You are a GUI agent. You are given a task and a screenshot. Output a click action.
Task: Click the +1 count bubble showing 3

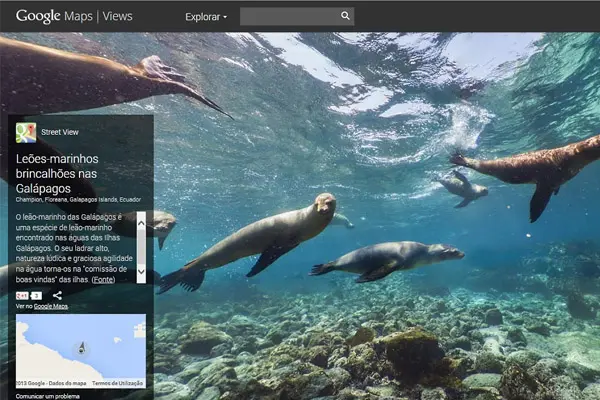[36, 296]
